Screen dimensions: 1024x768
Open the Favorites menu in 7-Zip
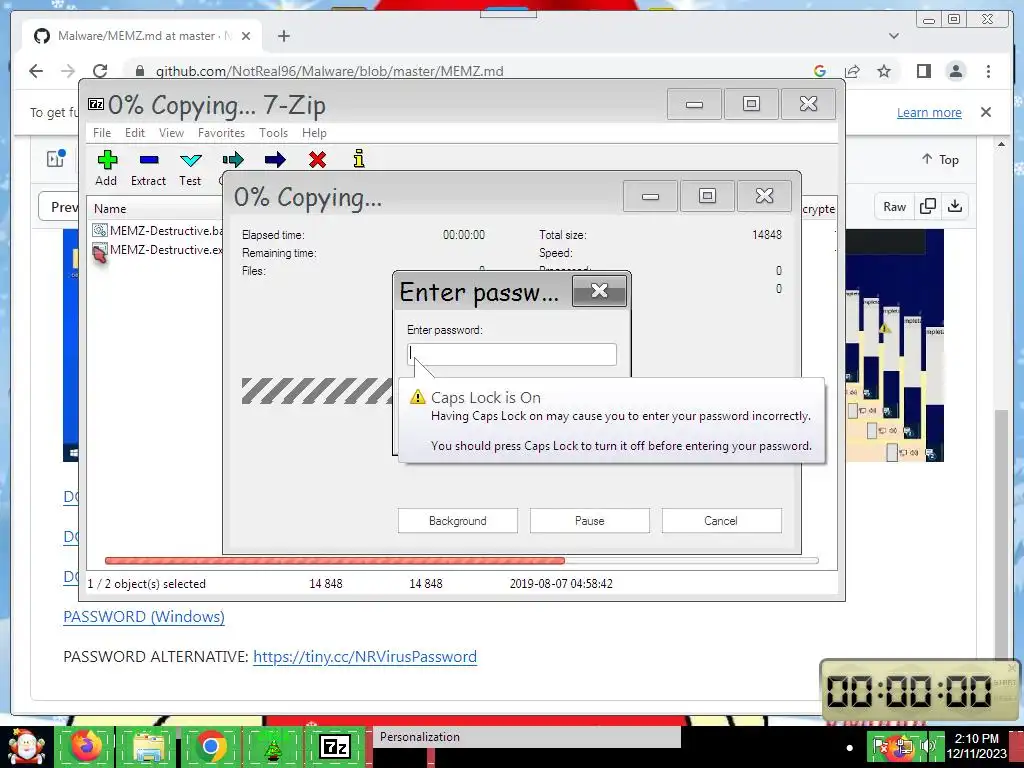click(221, 133)
